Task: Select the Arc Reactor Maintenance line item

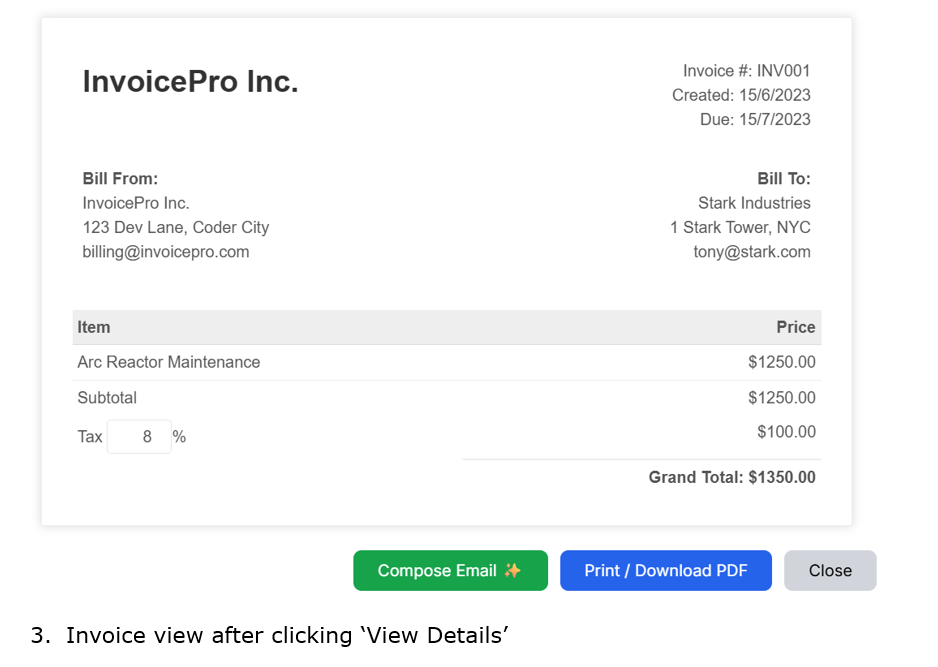Action: tap(169, 362)
